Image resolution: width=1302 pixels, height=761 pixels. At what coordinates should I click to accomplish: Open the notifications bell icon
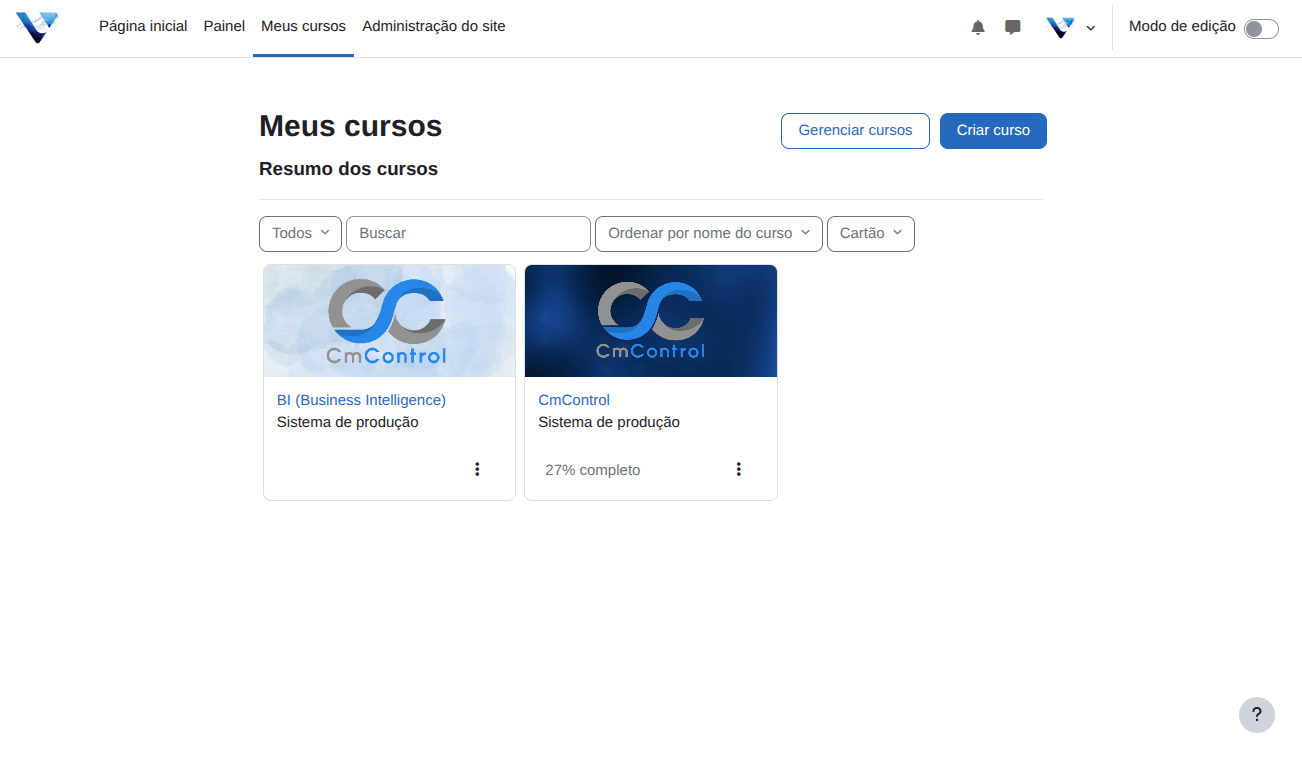click(x=978, y=28)
